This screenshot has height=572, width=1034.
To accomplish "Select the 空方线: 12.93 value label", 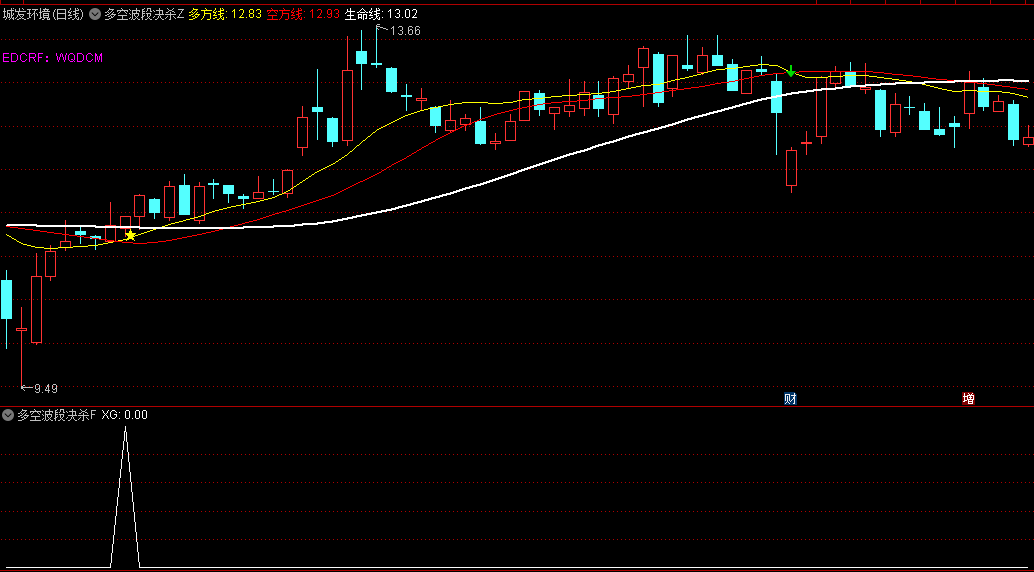I will click(303, 14).
